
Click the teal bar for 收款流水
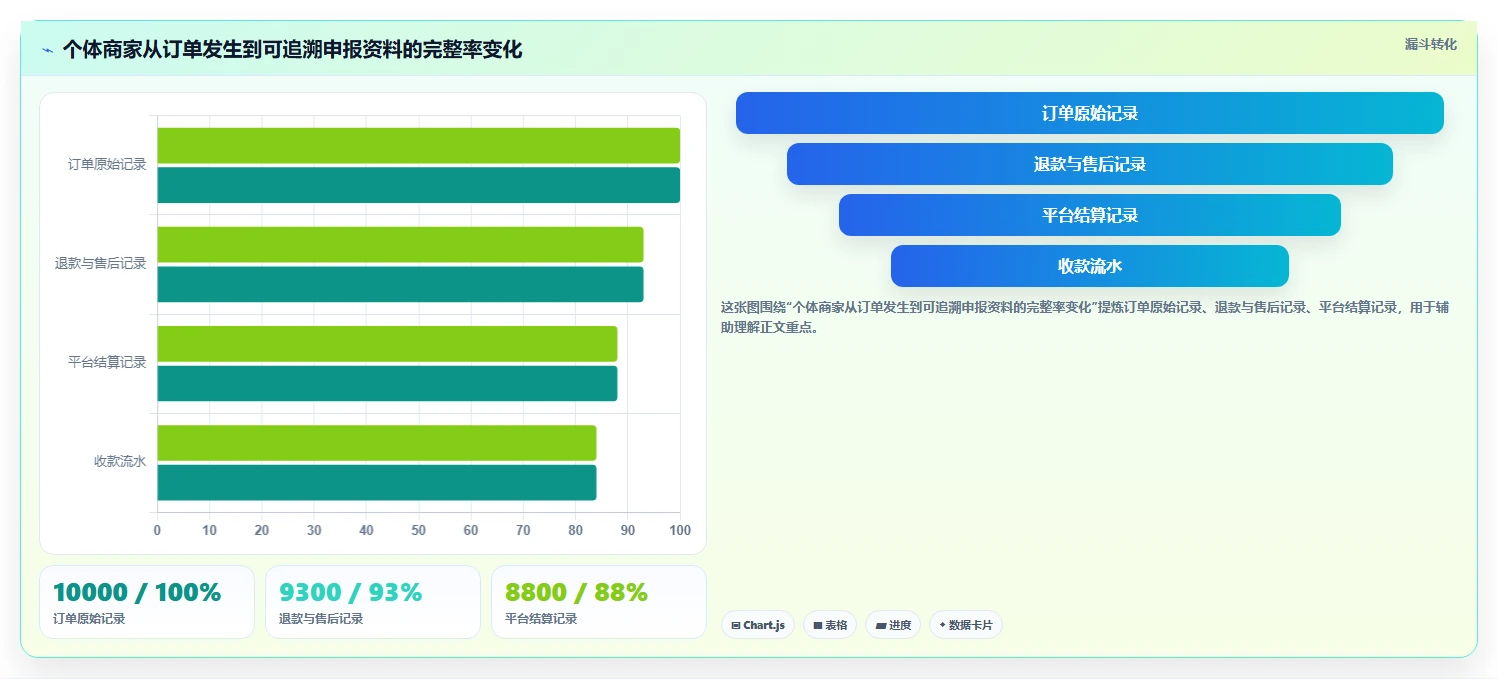[377, 482]
